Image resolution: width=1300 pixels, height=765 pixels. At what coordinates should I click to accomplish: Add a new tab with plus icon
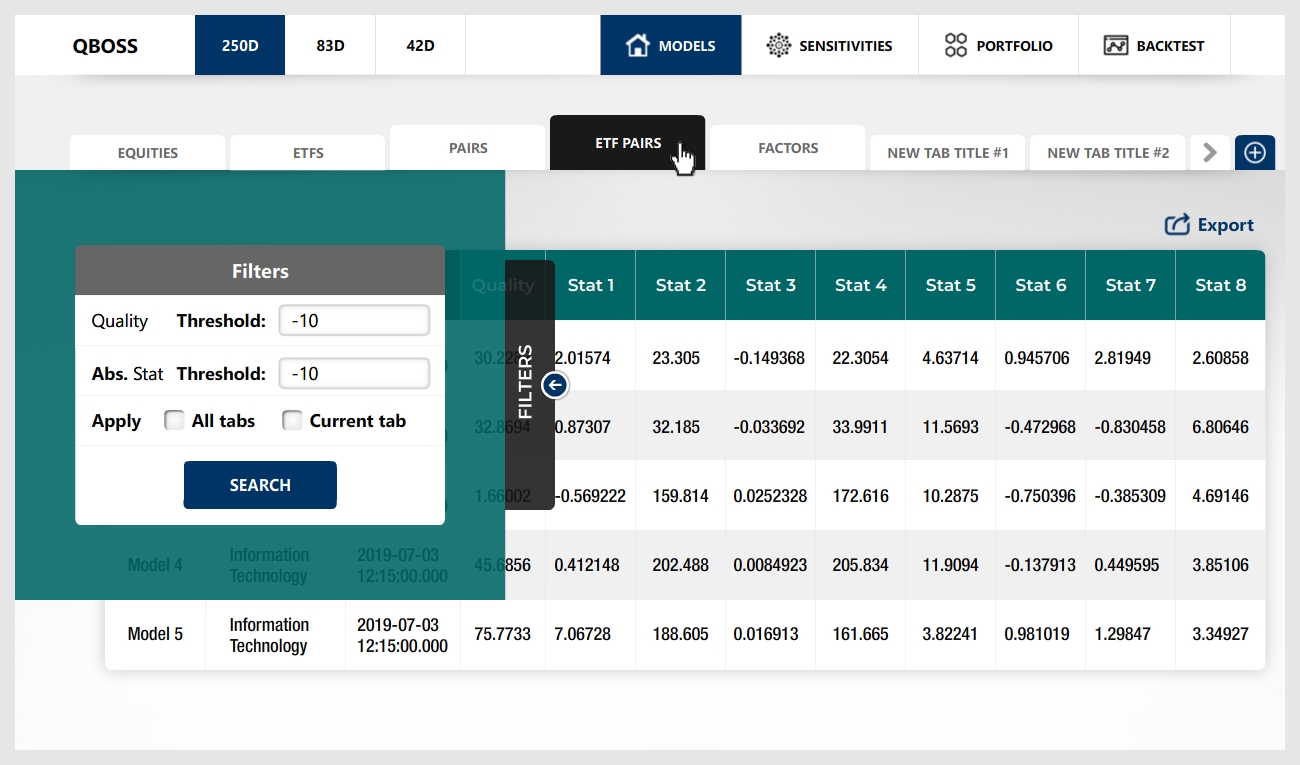(x=1255, y=153)
